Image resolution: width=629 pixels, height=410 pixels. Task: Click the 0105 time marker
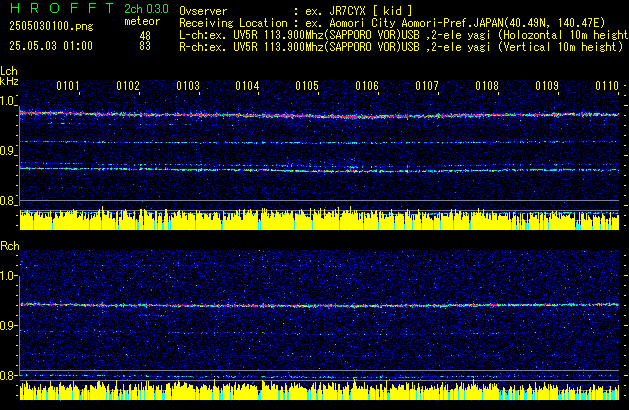(x=307, y=86)
